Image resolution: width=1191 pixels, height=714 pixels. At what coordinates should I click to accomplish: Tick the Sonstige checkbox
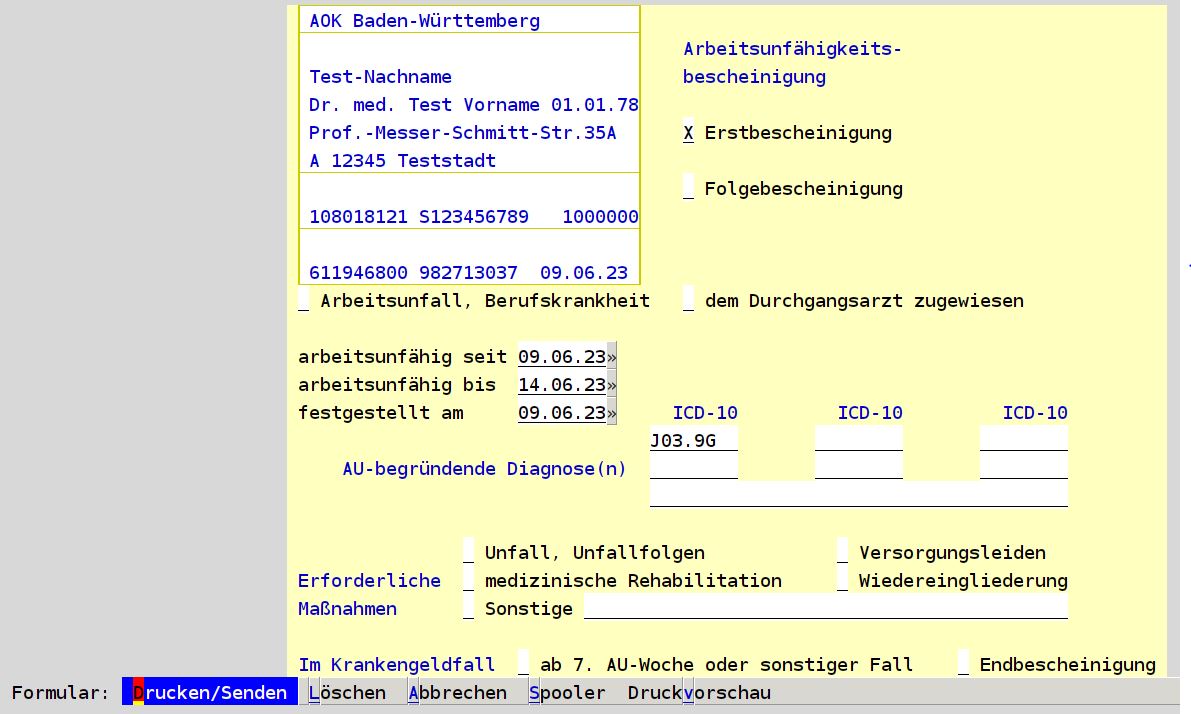(468, 608)
